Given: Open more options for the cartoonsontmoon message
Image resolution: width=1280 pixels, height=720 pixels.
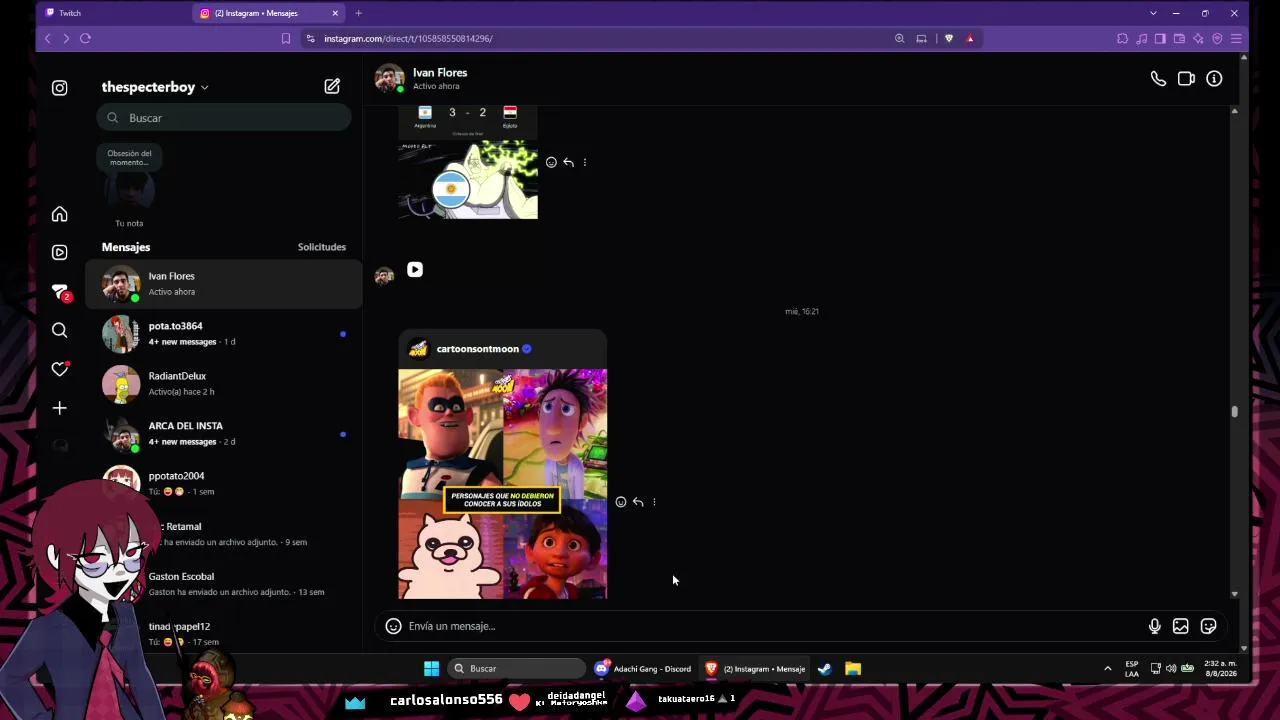Looking at the screenshot, I should pyautogui.click(x=654, y=502).
